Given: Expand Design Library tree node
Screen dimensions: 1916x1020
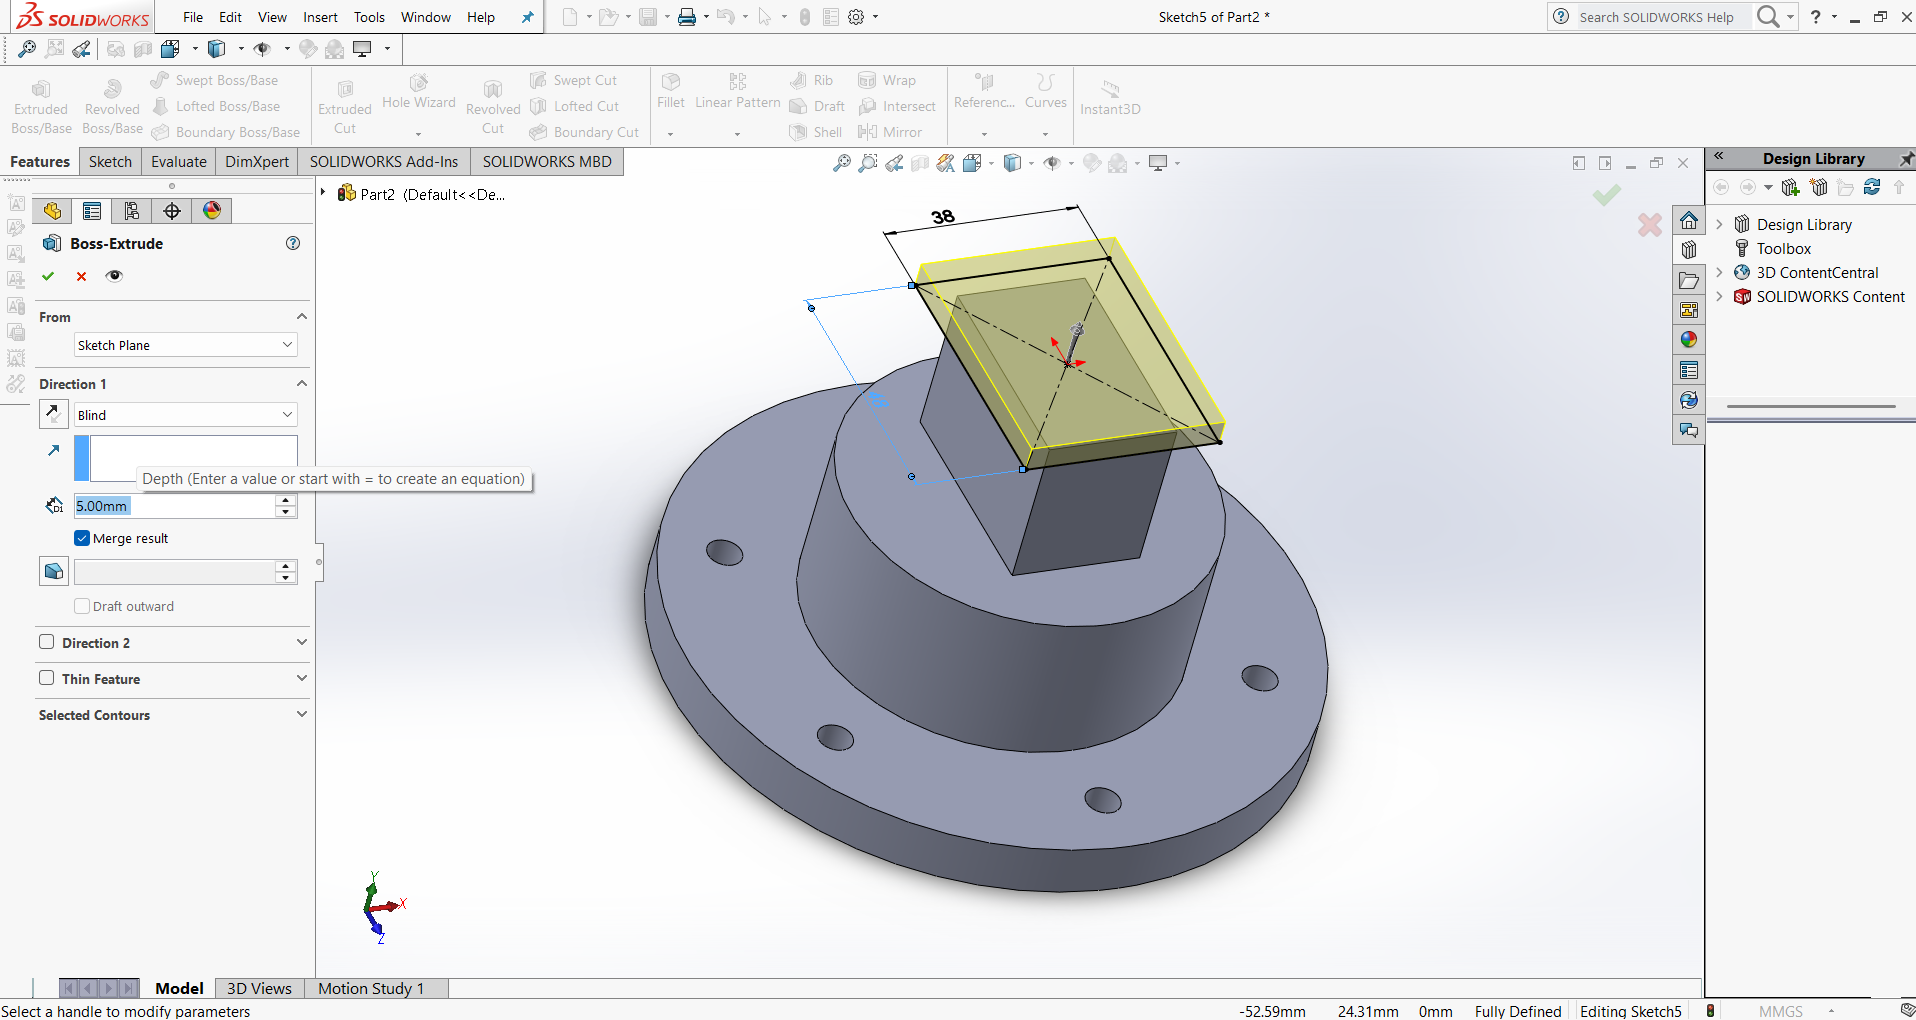Looking at the screenshot, I should point(1719,224).
